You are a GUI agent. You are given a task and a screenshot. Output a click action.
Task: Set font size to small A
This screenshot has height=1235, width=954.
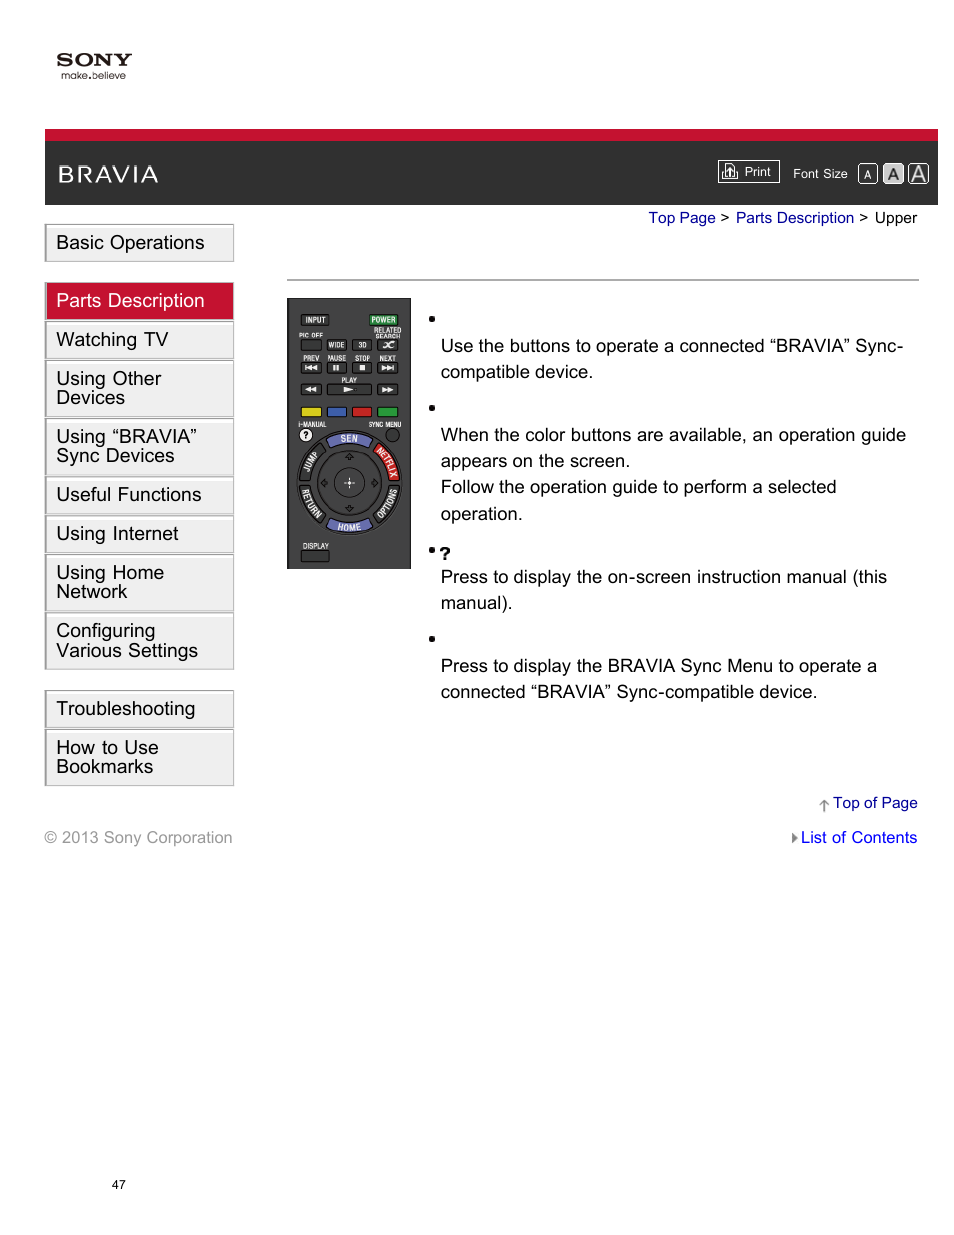coord(868,174)
